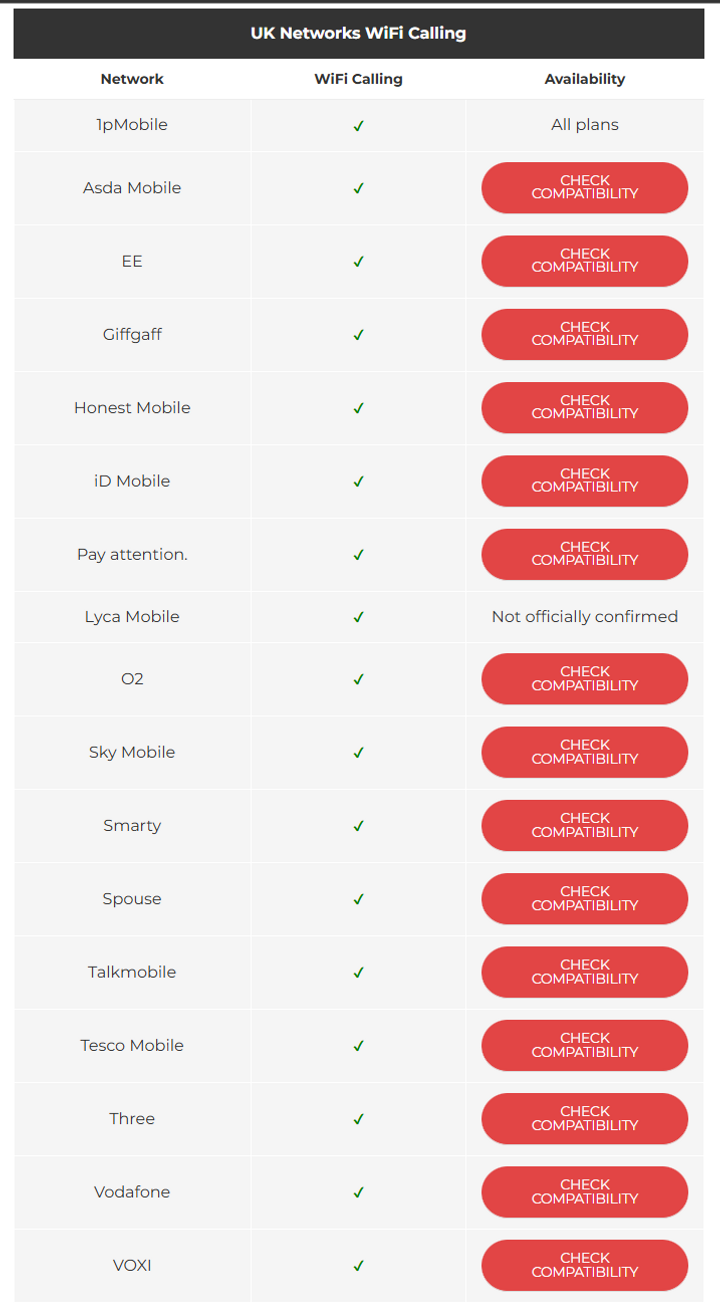This screenshot has width=720, height=1309.
Task: Check compatibility for iD Mobile
Action: click(x=585, y=481)
